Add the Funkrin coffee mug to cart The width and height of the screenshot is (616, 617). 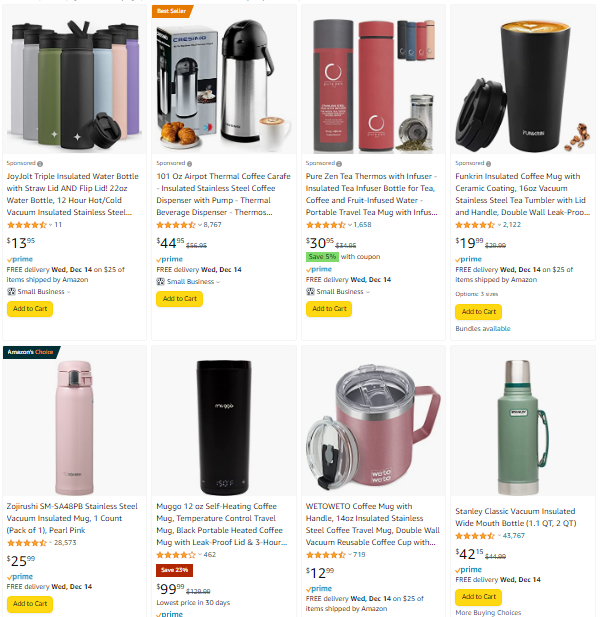(x=478, y=312)
